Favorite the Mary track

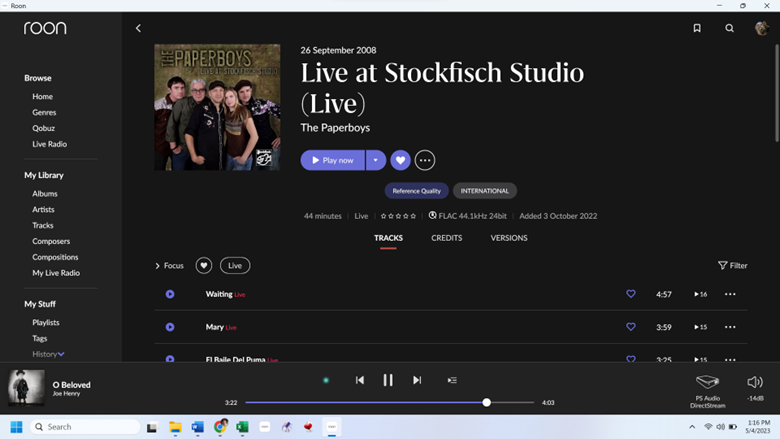[x=630, y=327]
